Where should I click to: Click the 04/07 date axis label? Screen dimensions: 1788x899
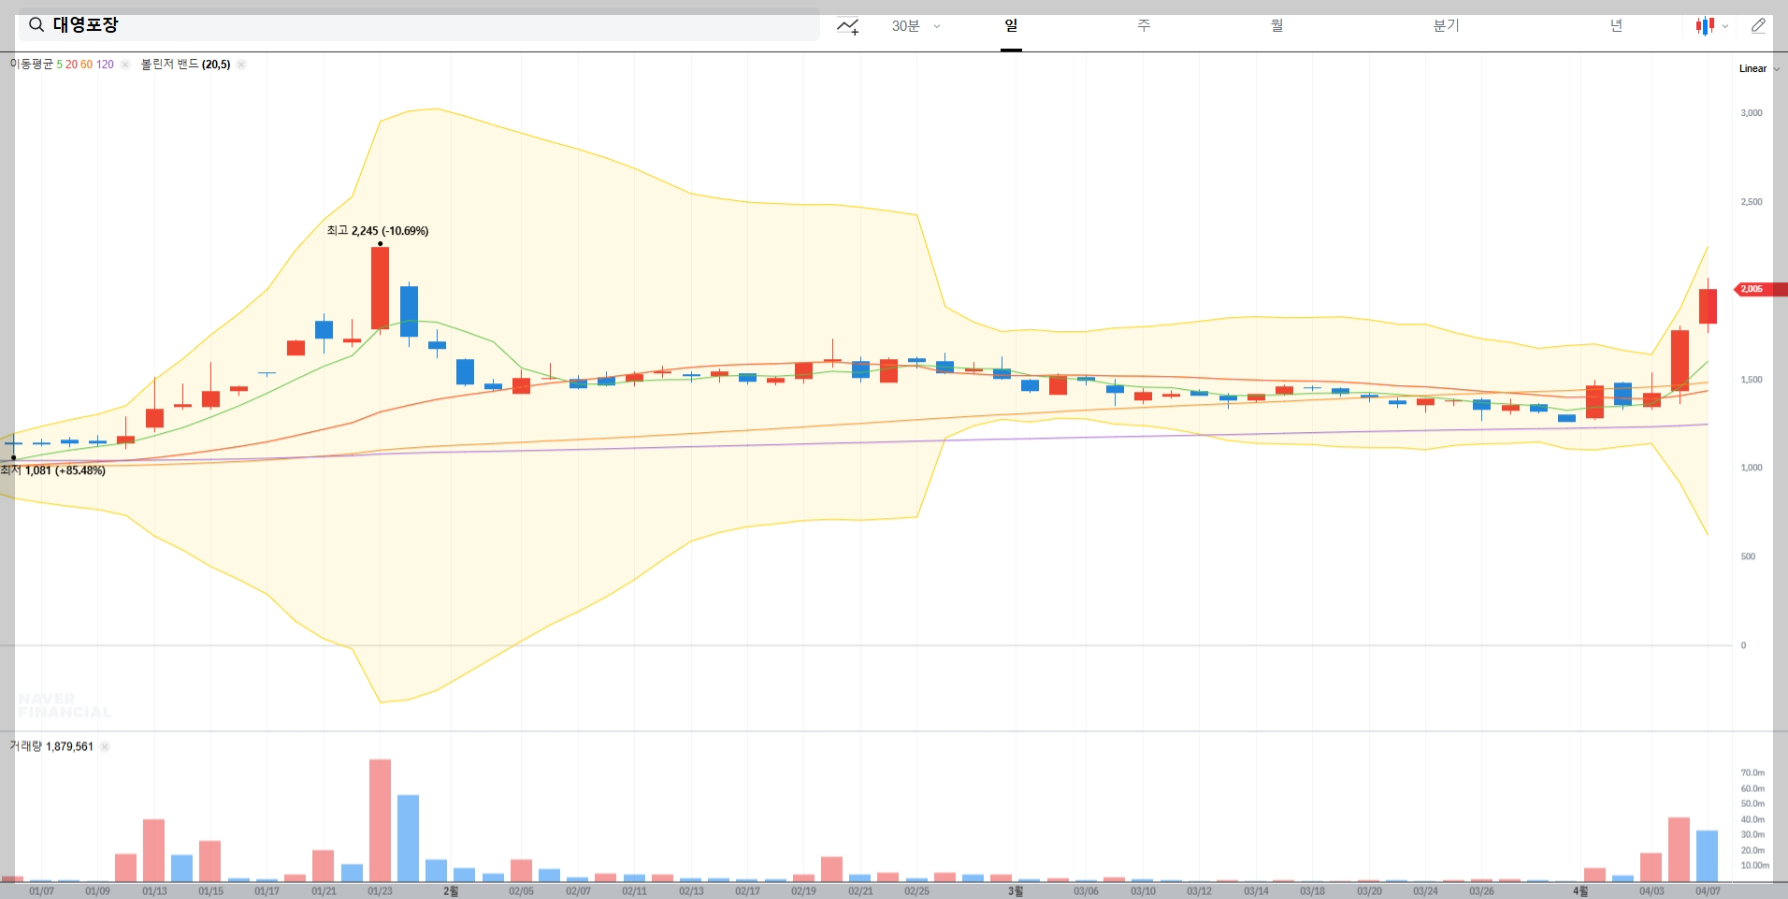(1707, 891)
